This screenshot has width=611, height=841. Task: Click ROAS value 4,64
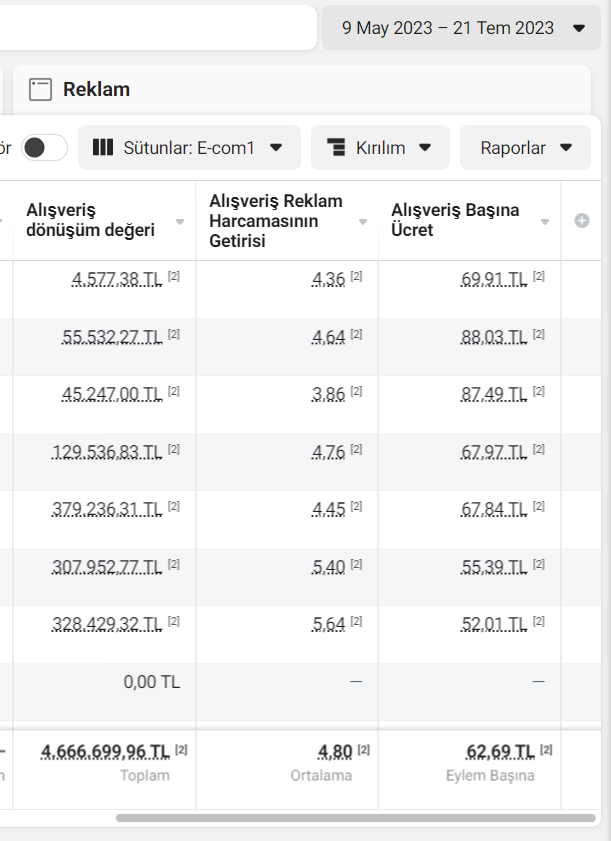(328, 337)
